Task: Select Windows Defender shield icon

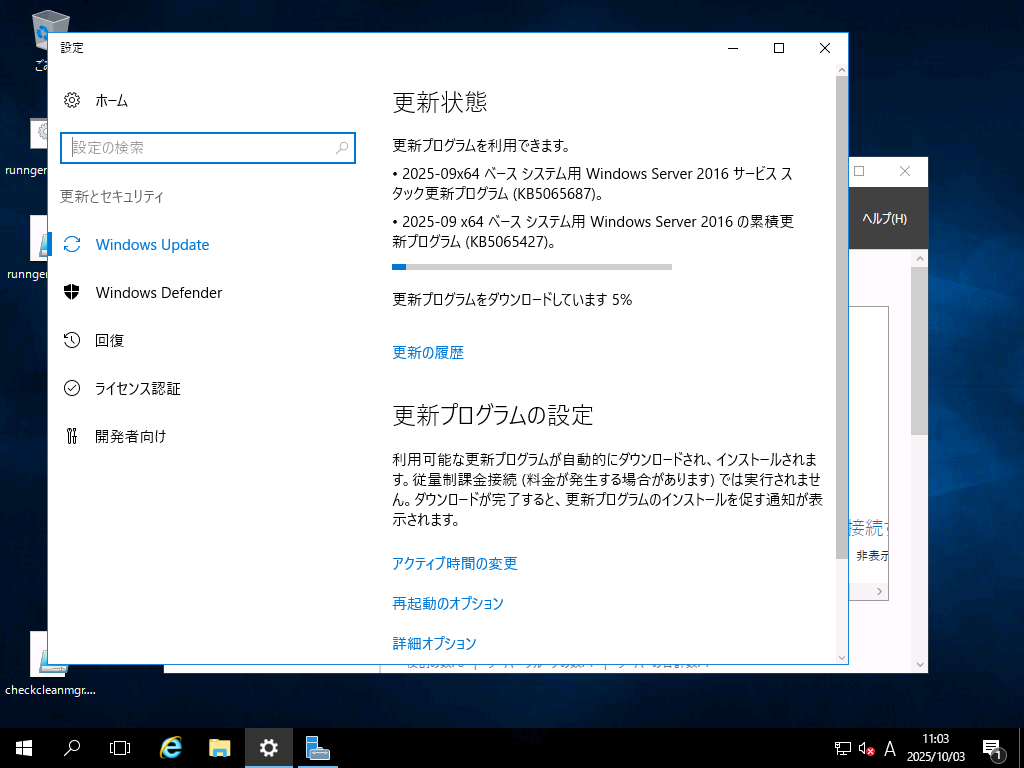Action: point(72,292)
